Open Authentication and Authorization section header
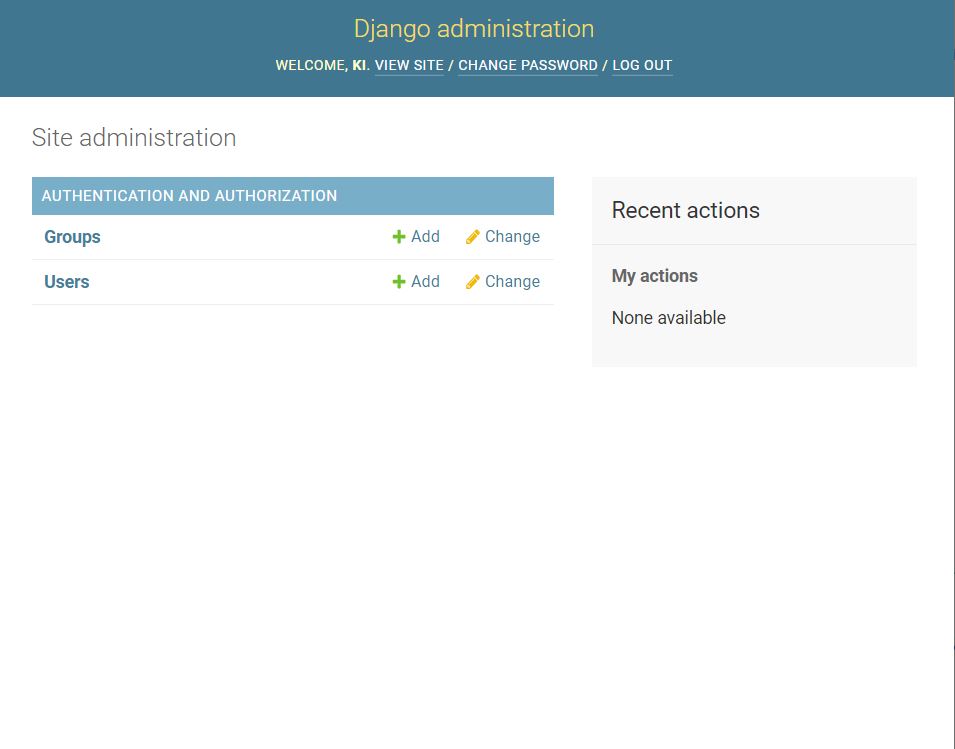The image size is (955, 749). [x=189, y=195]
